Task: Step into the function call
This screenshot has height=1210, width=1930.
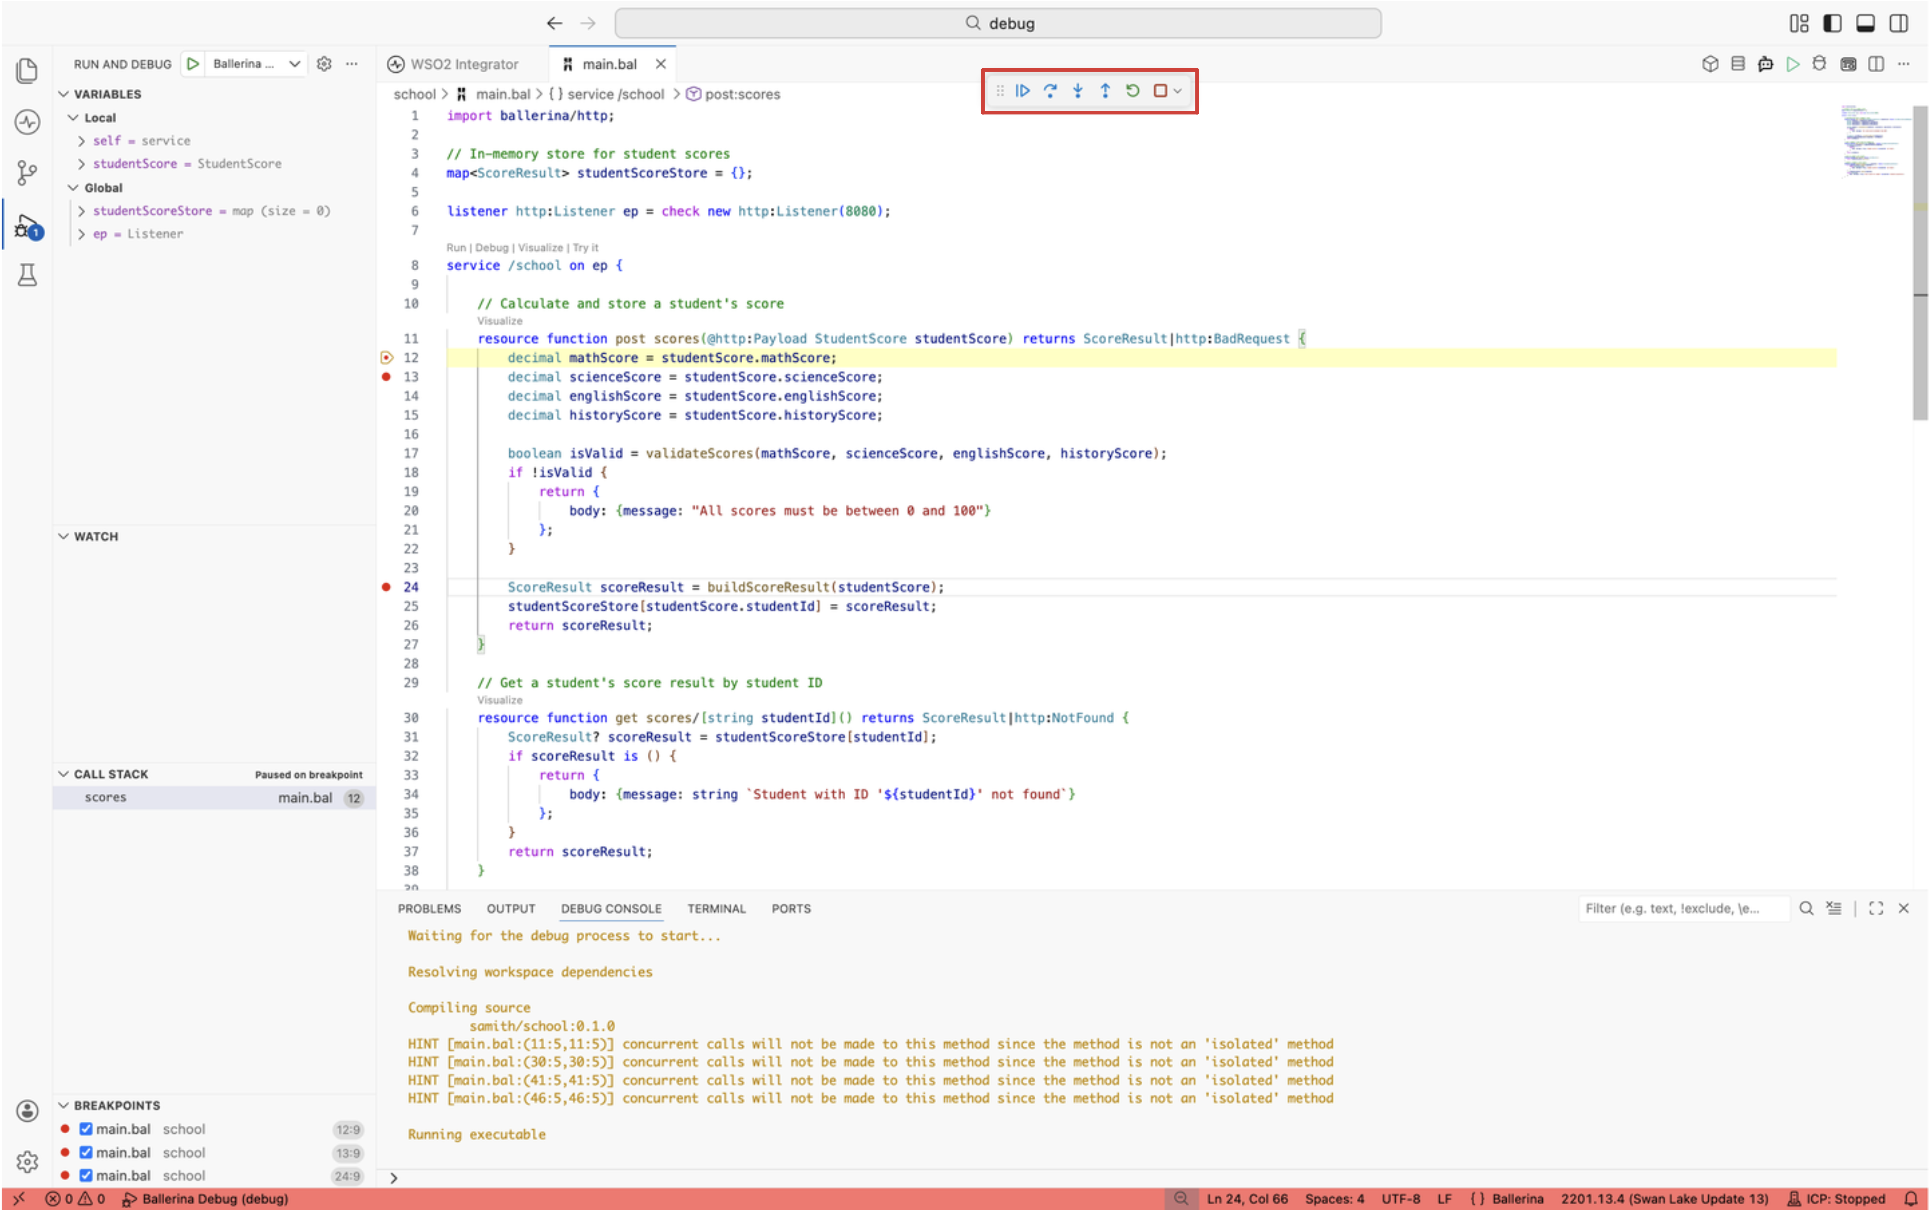Action: 1078,91
